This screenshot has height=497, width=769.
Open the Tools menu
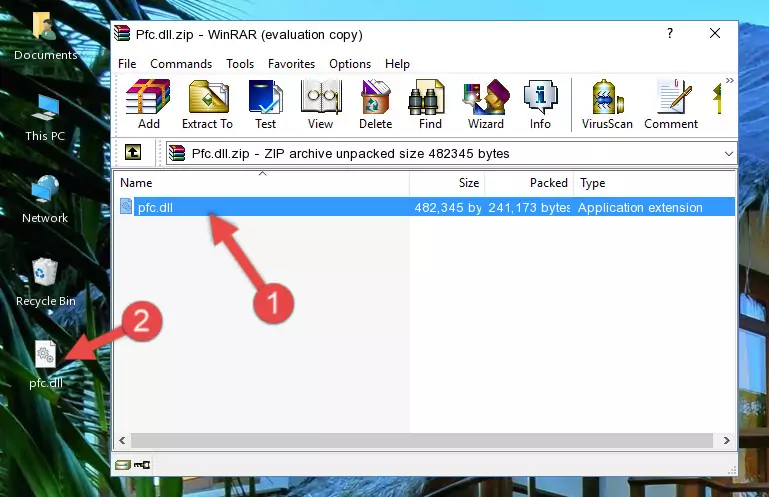coord(240,64)
